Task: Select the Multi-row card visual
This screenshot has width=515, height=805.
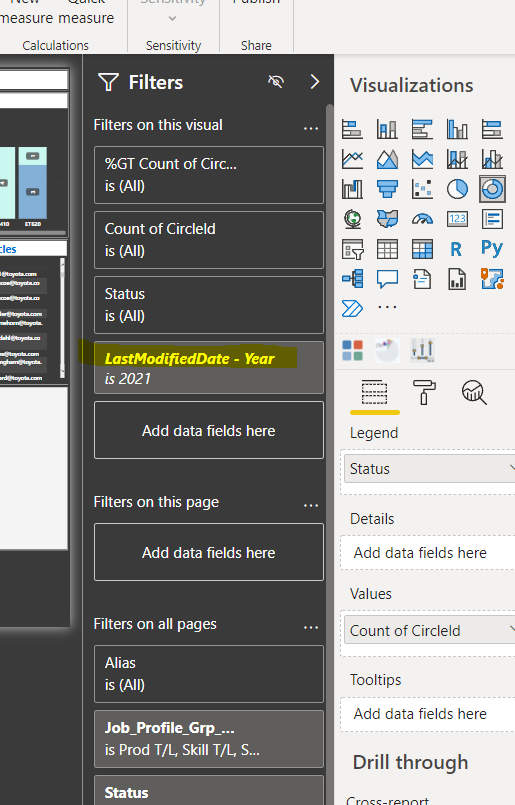Action: coord(492,219)
